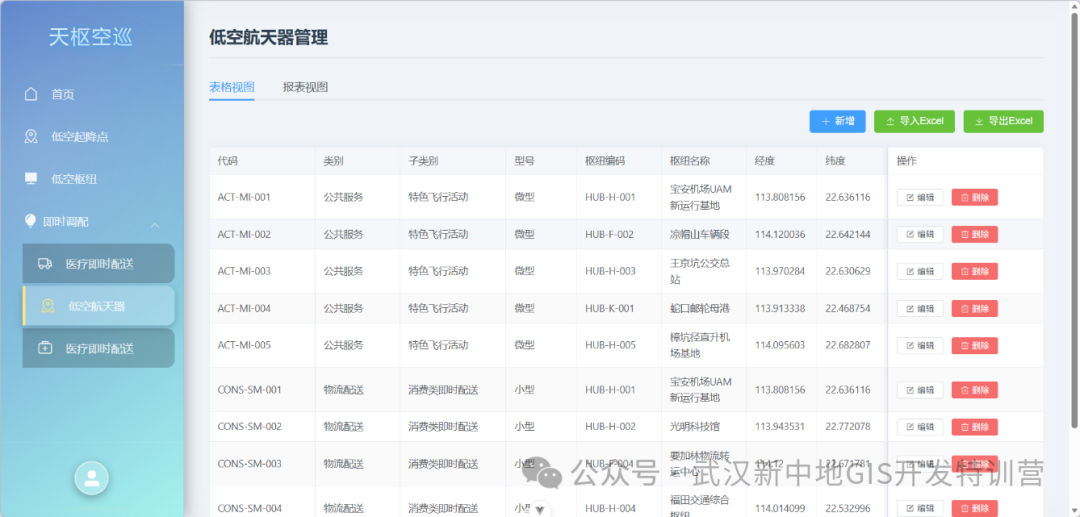Switch to the 报表视图 tab
Screen dimensions: 1080x517
pyautogui.click(x=305, y=87)
